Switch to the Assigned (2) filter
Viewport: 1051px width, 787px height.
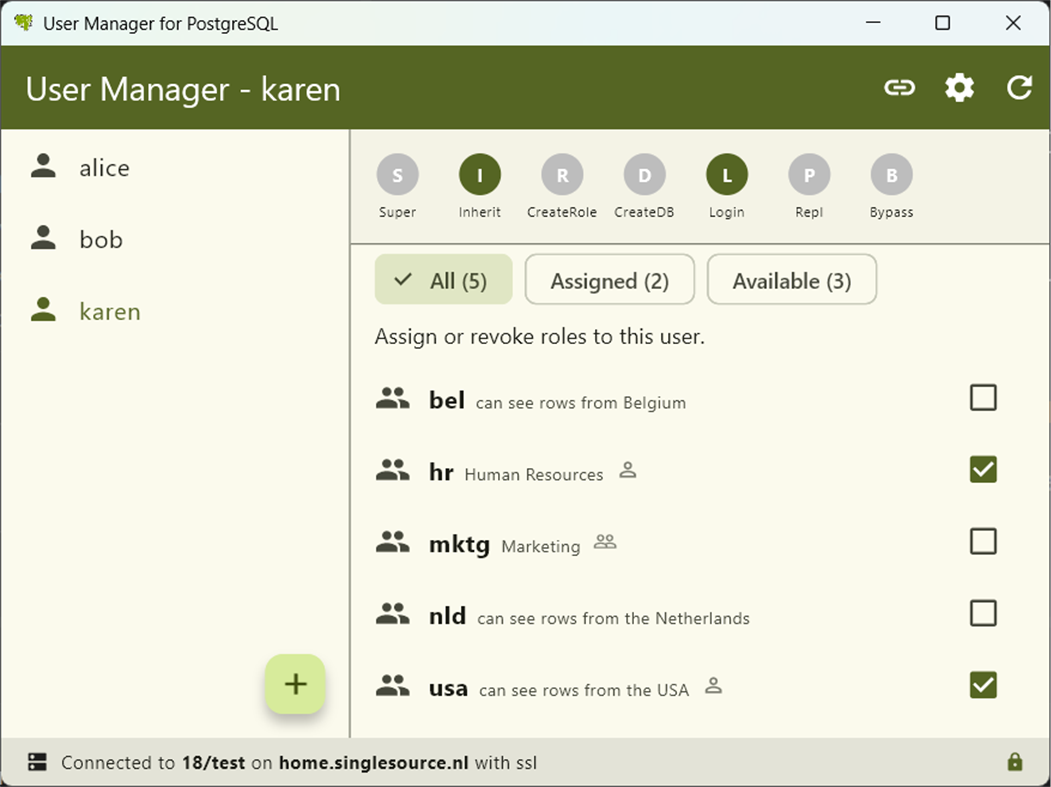point(610,280)
